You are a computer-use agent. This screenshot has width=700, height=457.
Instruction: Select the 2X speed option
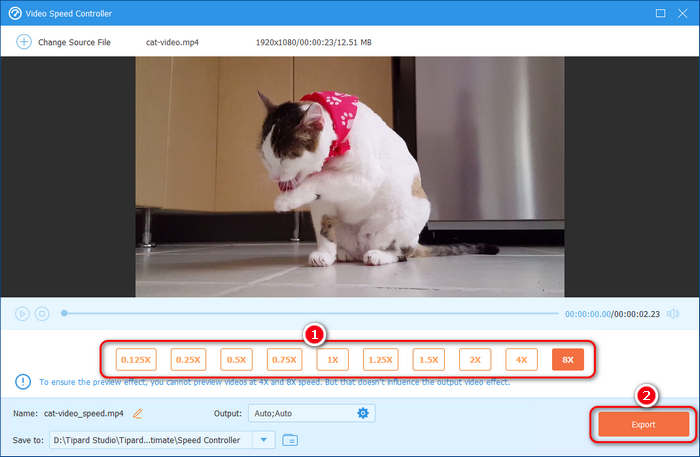475,359
